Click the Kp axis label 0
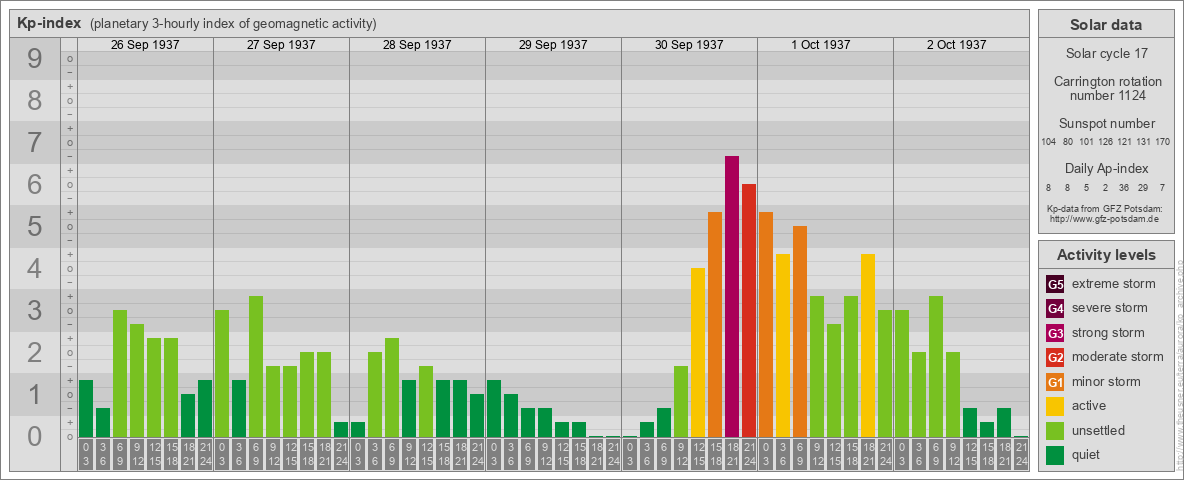 [35, 435]
